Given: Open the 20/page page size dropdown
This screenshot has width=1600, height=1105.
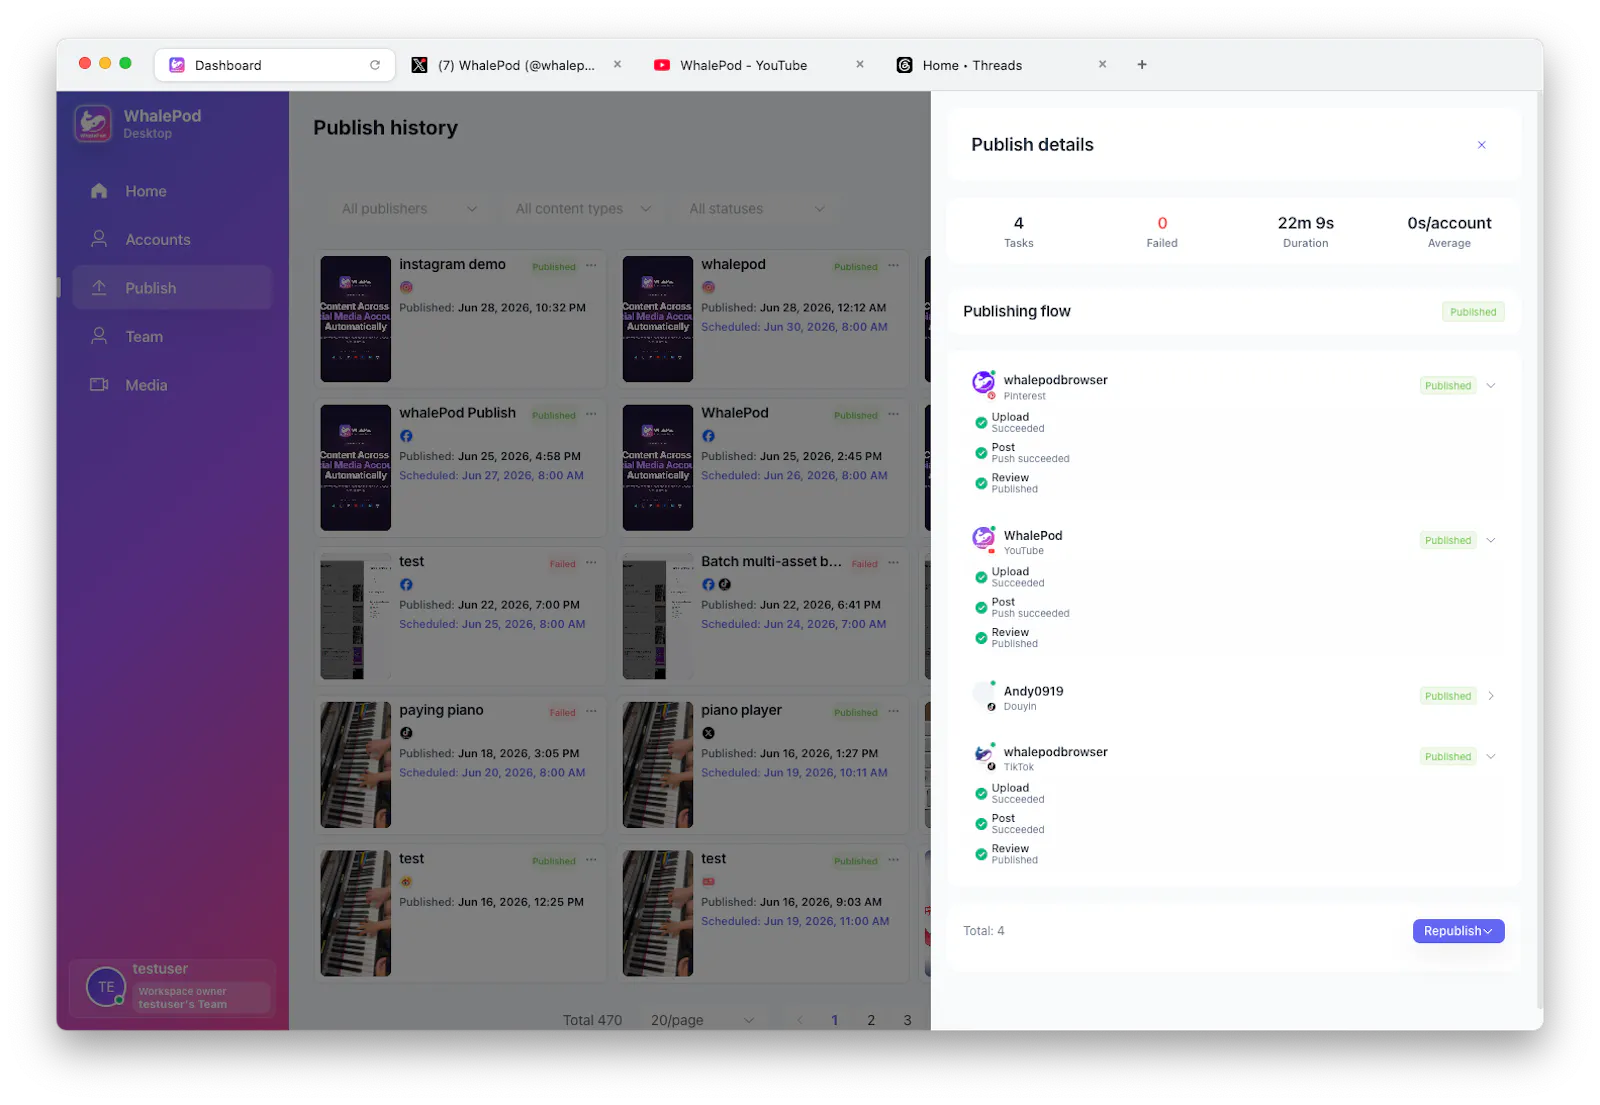Looking at the screenshot, I should coord(702,1020).
